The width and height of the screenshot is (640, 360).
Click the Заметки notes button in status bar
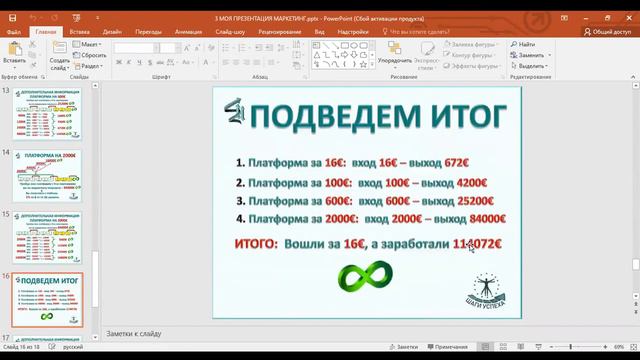point(403,347)
